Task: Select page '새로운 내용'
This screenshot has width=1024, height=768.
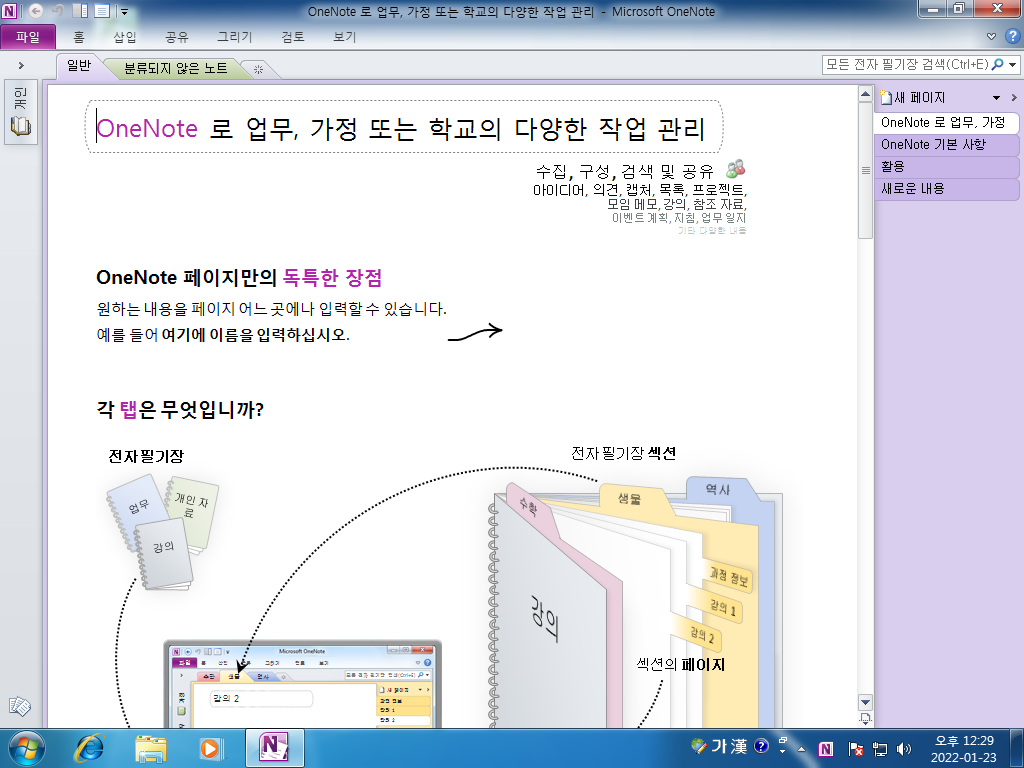Action: pyautogui.click(x=946, y=189)
